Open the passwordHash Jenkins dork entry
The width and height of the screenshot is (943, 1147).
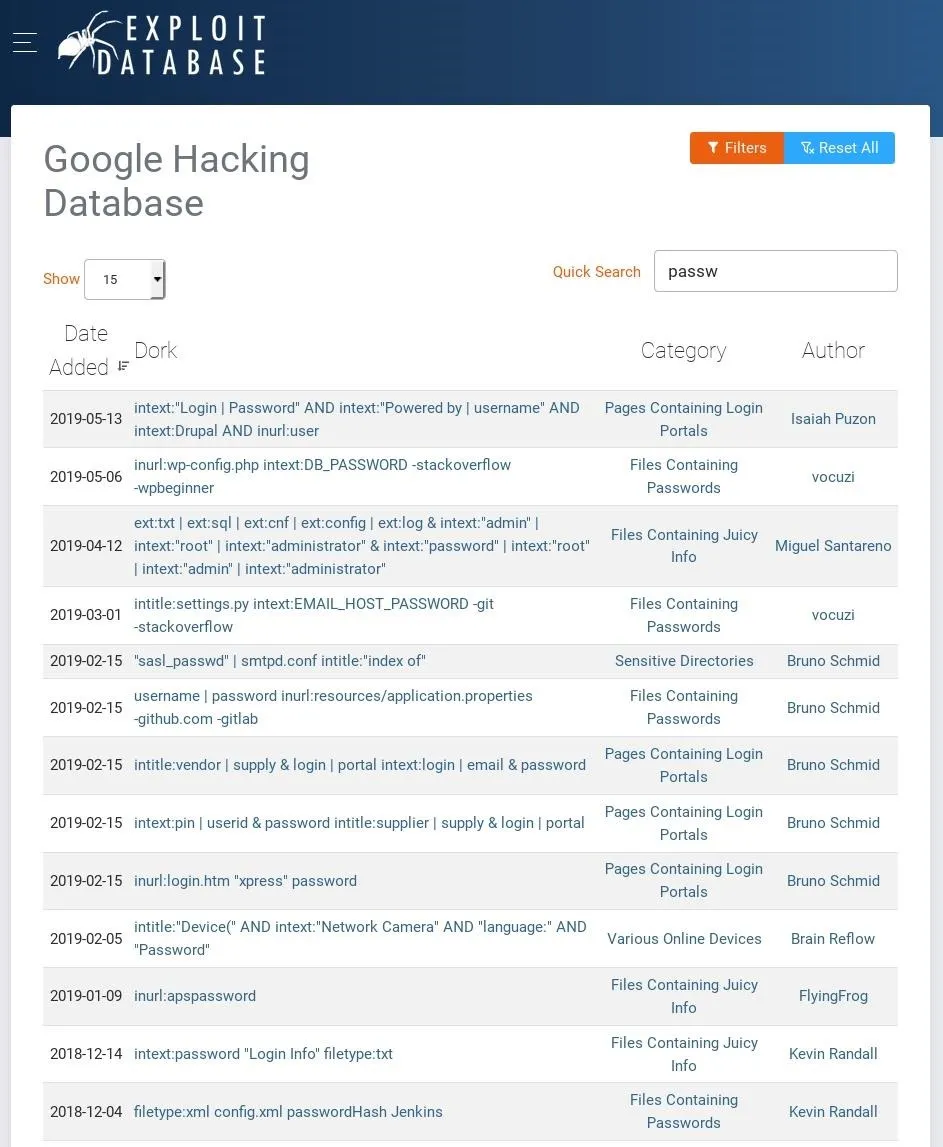coord(288,1112)
